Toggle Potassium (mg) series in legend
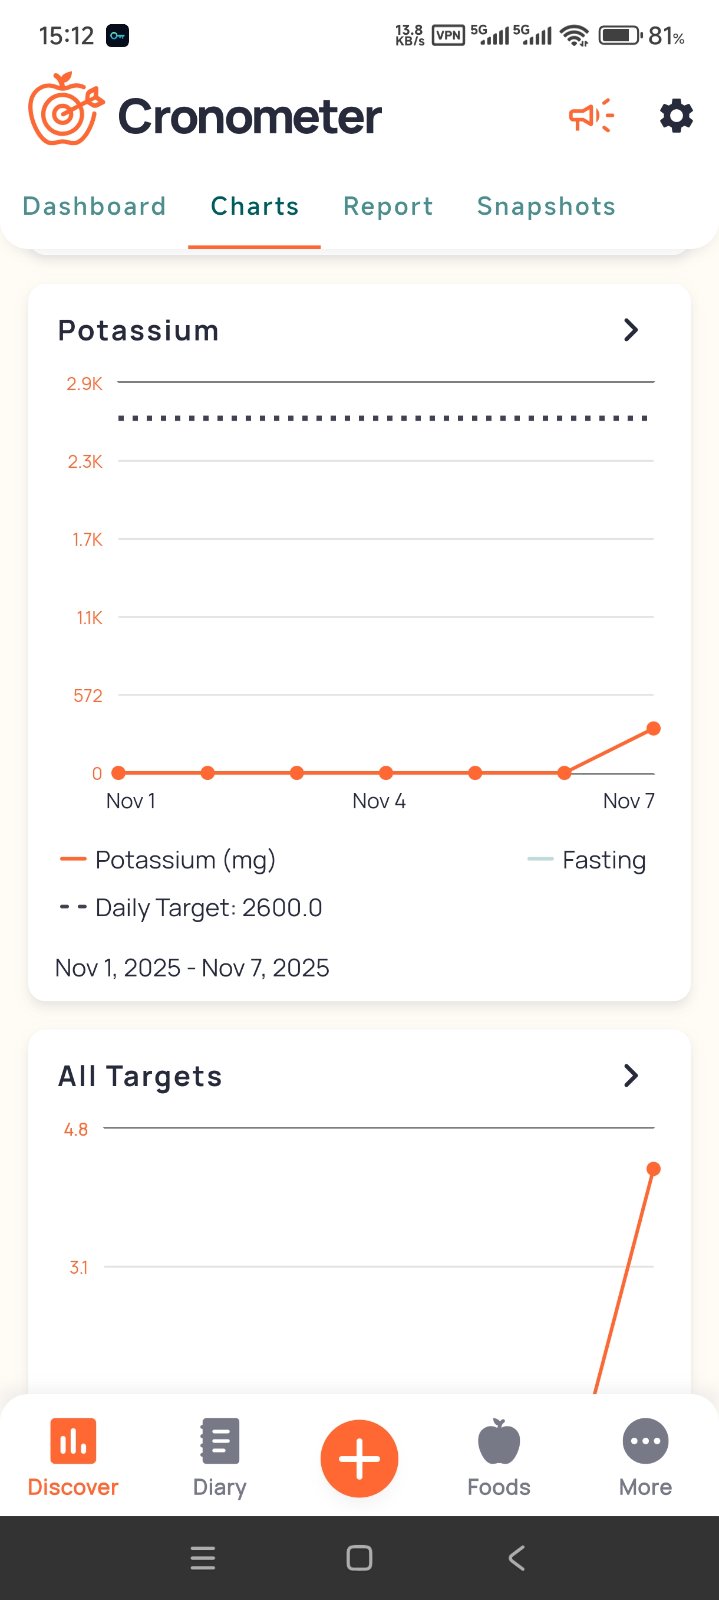Image resolution: width=719 pixels, height=1600 pixels. tap(168, 860)
